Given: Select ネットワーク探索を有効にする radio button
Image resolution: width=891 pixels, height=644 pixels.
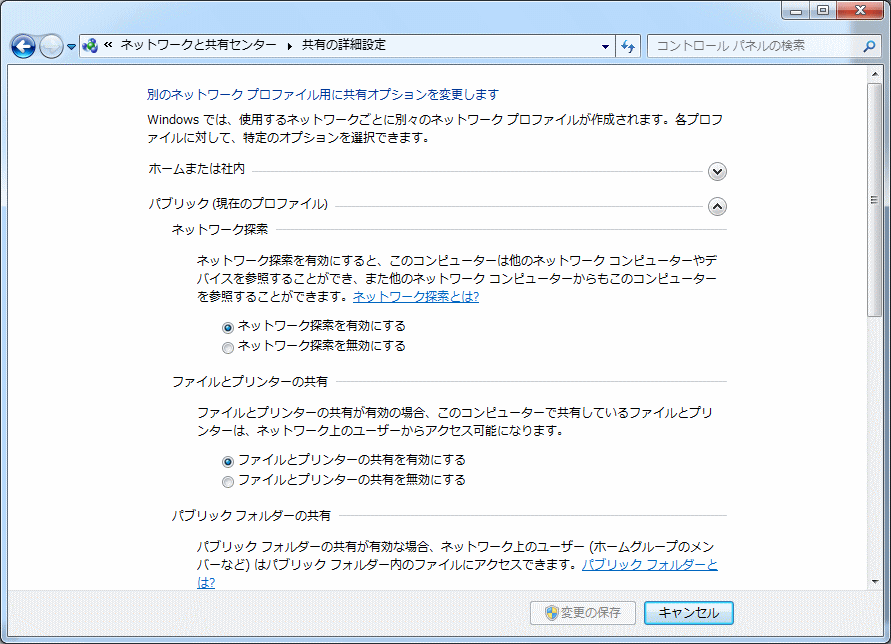Looking at the screenshot, I should (x=228, y=327).
